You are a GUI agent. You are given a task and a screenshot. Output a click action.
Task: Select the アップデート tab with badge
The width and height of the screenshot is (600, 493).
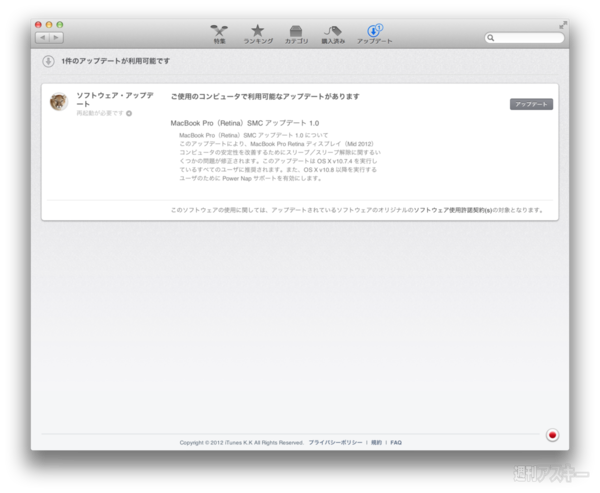pyautogui.click(x=375, y=34)
